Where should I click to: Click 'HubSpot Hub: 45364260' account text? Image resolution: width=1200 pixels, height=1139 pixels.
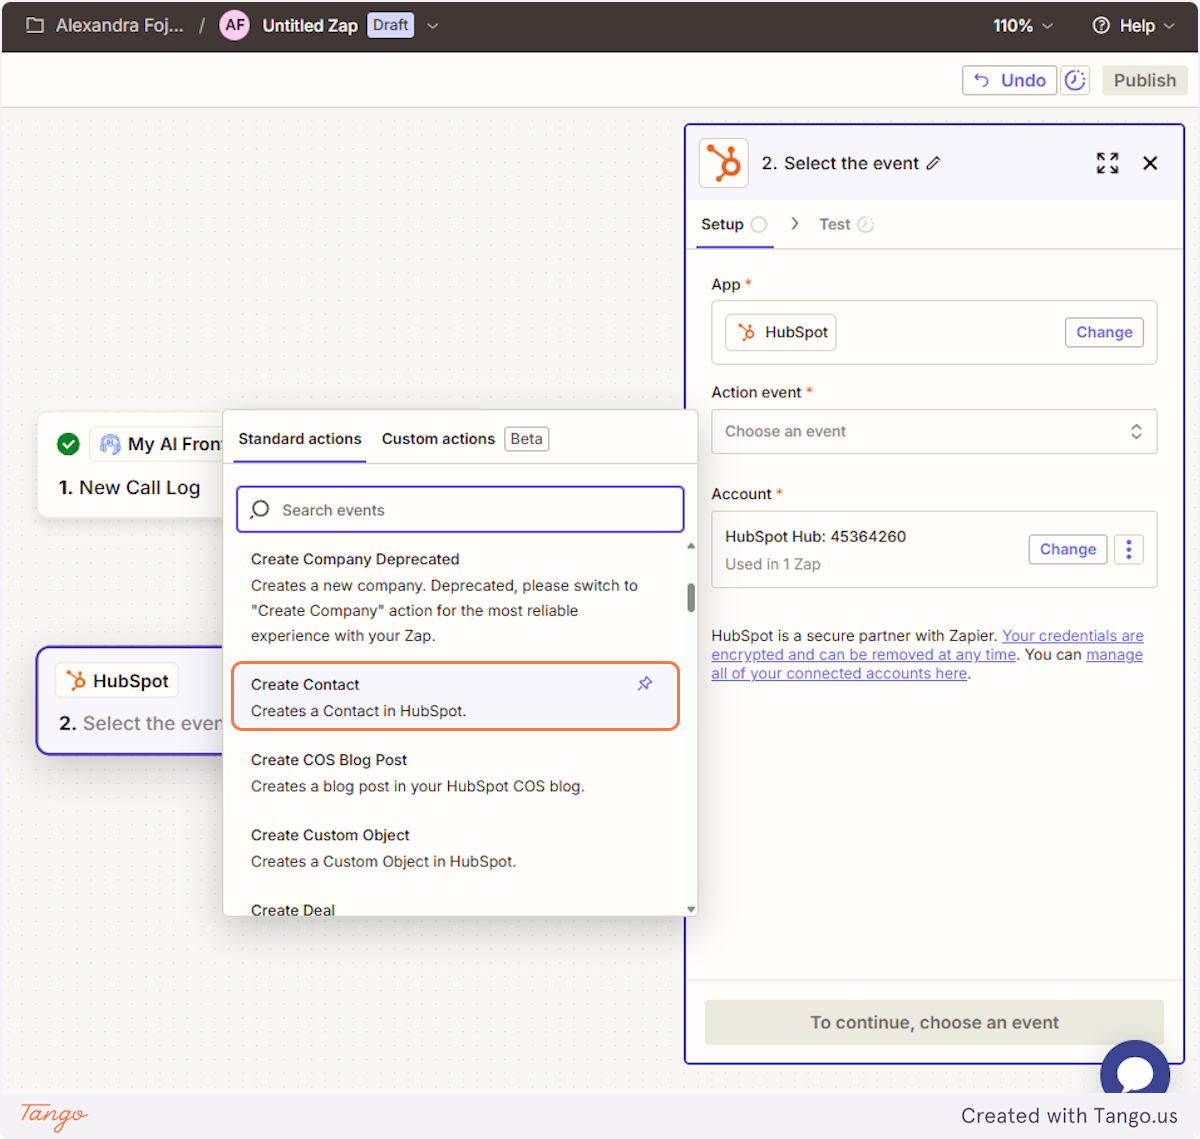click(816, 537)
